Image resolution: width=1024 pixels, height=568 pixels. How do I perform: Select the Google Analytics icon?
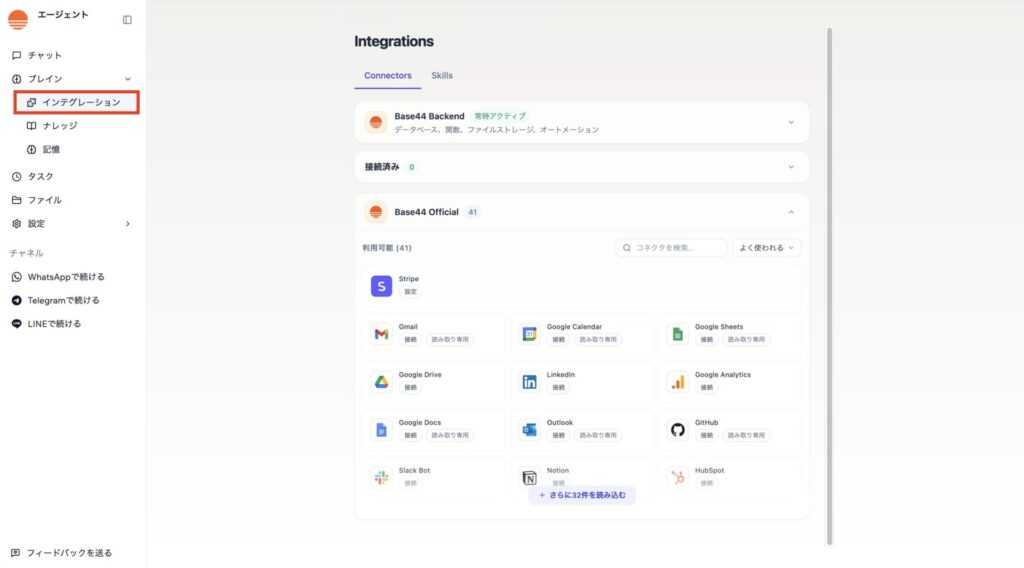(677, 382)
